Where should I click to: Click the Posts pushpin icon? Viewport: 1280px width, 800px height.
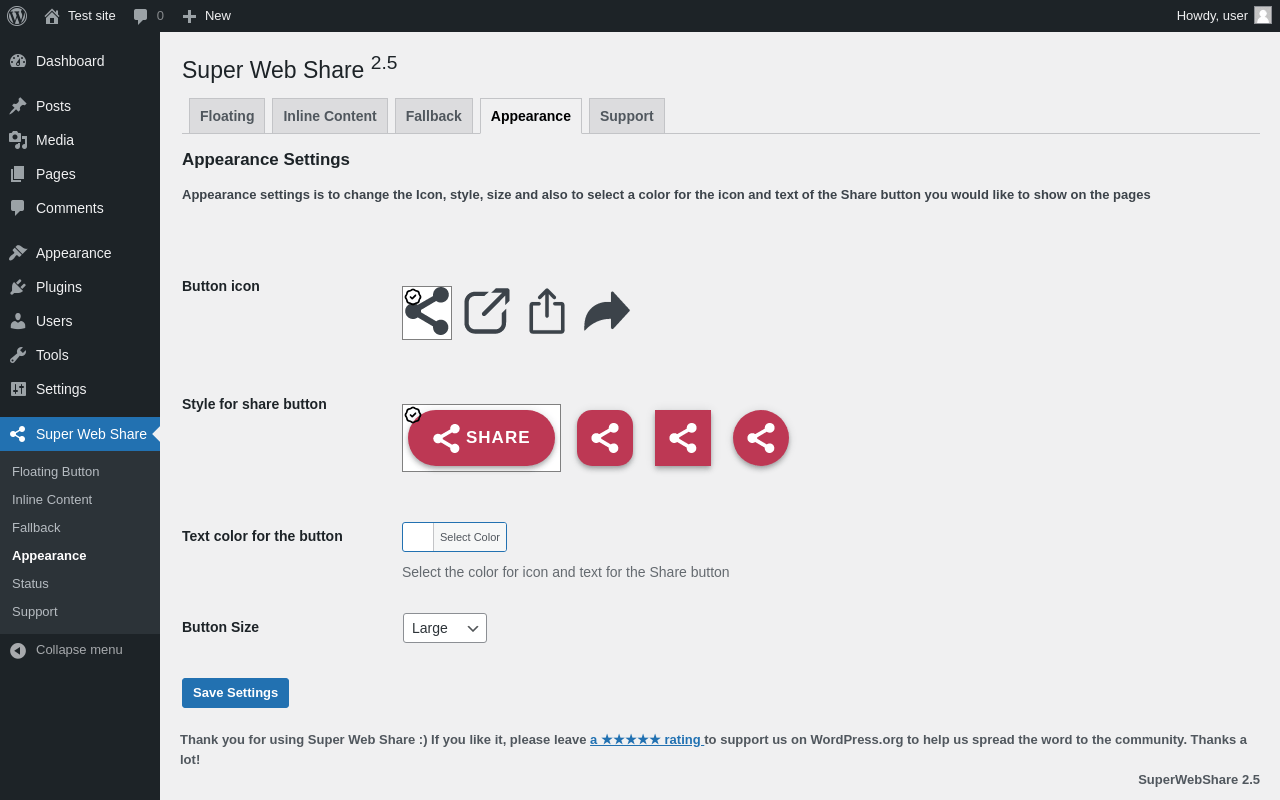(18, 106)
